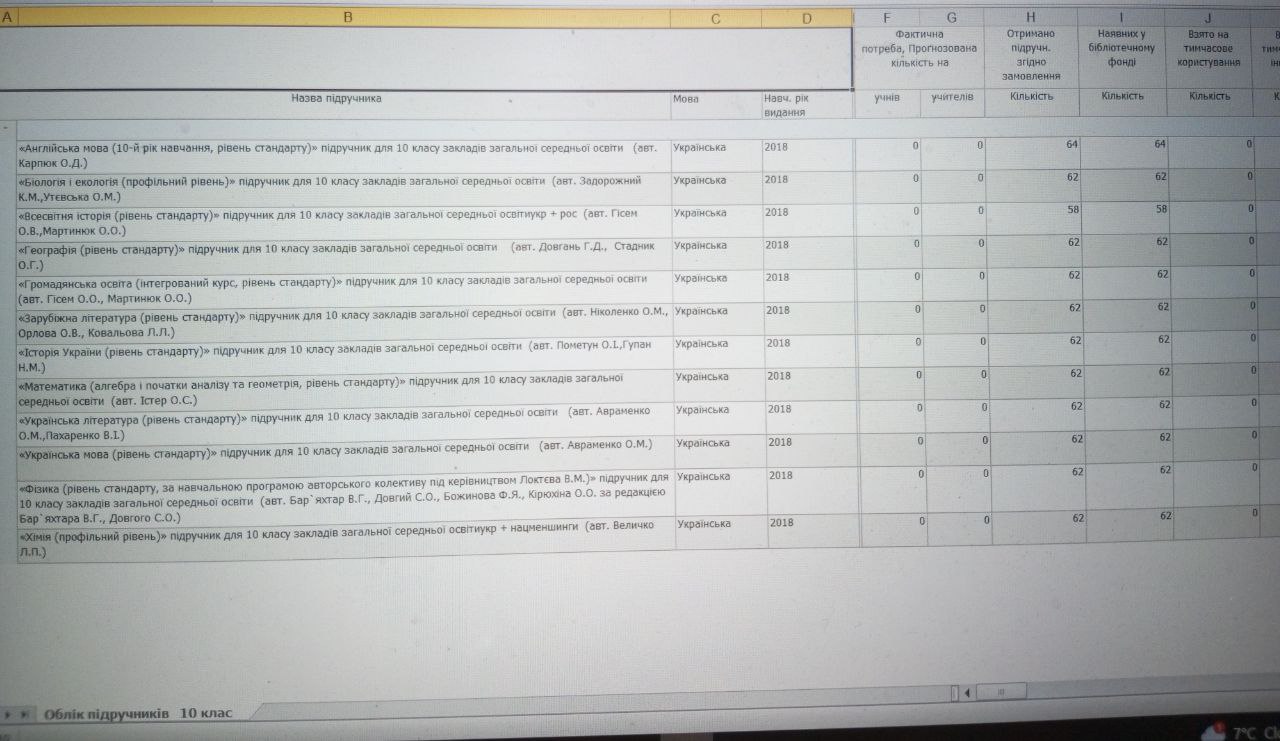This screenshot has width=1280, height=741.
Task: Click the horizontal scrollbar thumb
Action: [x=1001, y=692]
